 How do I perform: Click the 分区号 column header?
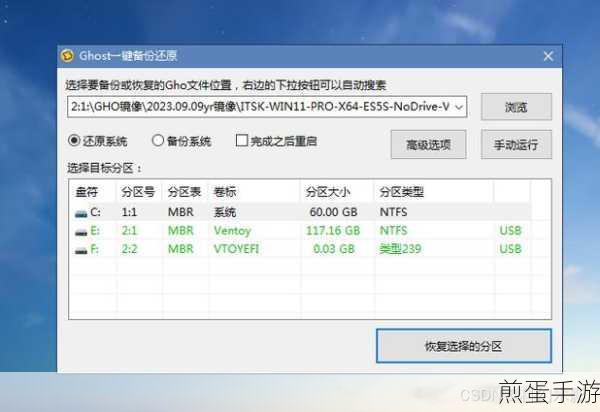coord(139,192)
